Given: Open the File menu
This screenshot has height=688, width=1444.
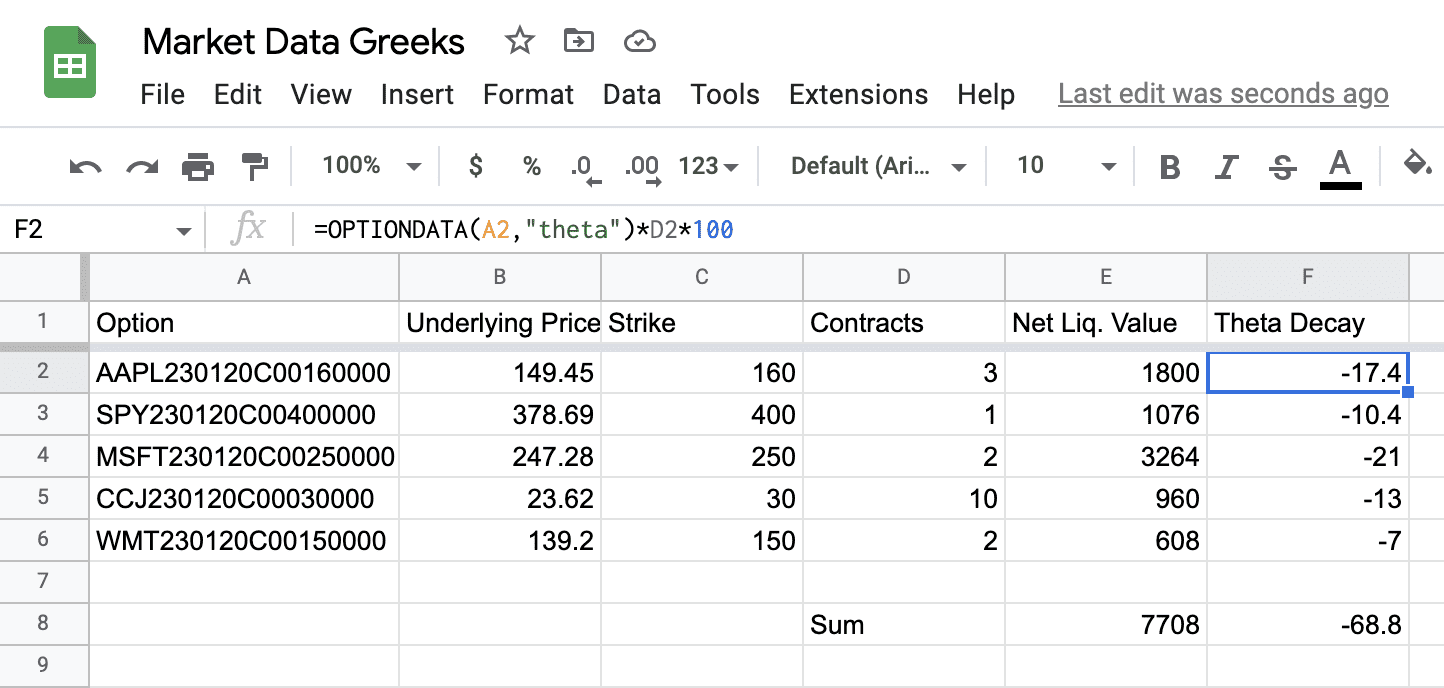Looking at the screenshot, I should pos(163,95).
